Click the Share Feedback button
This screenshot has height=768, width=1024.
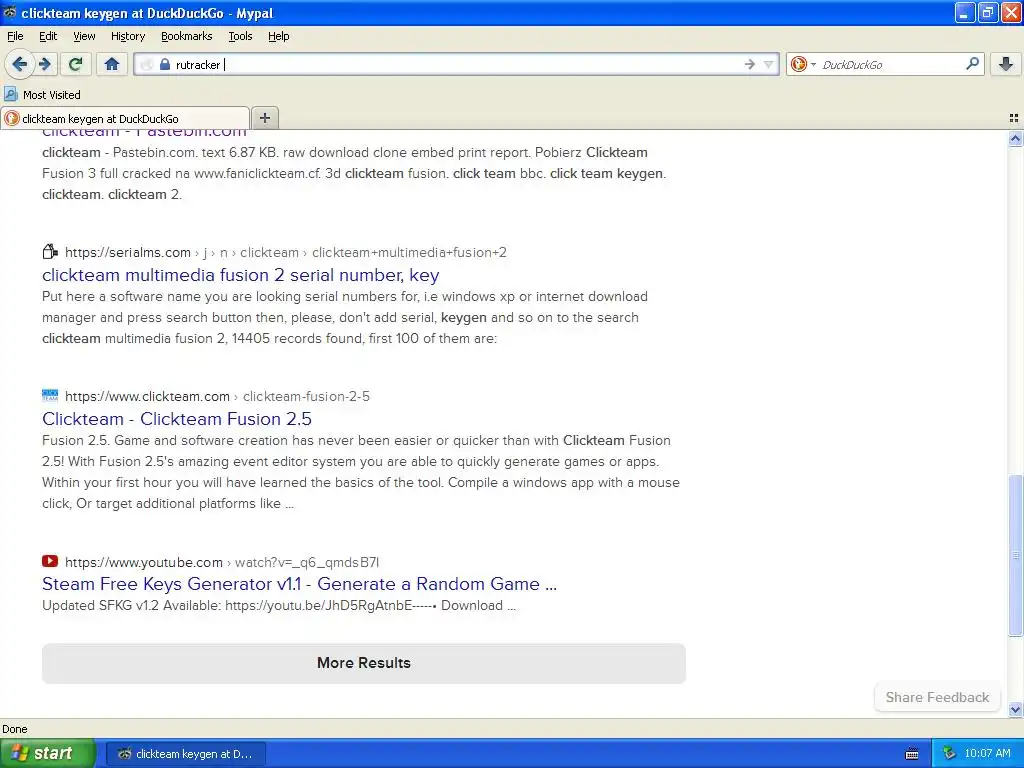click(937, 697)
